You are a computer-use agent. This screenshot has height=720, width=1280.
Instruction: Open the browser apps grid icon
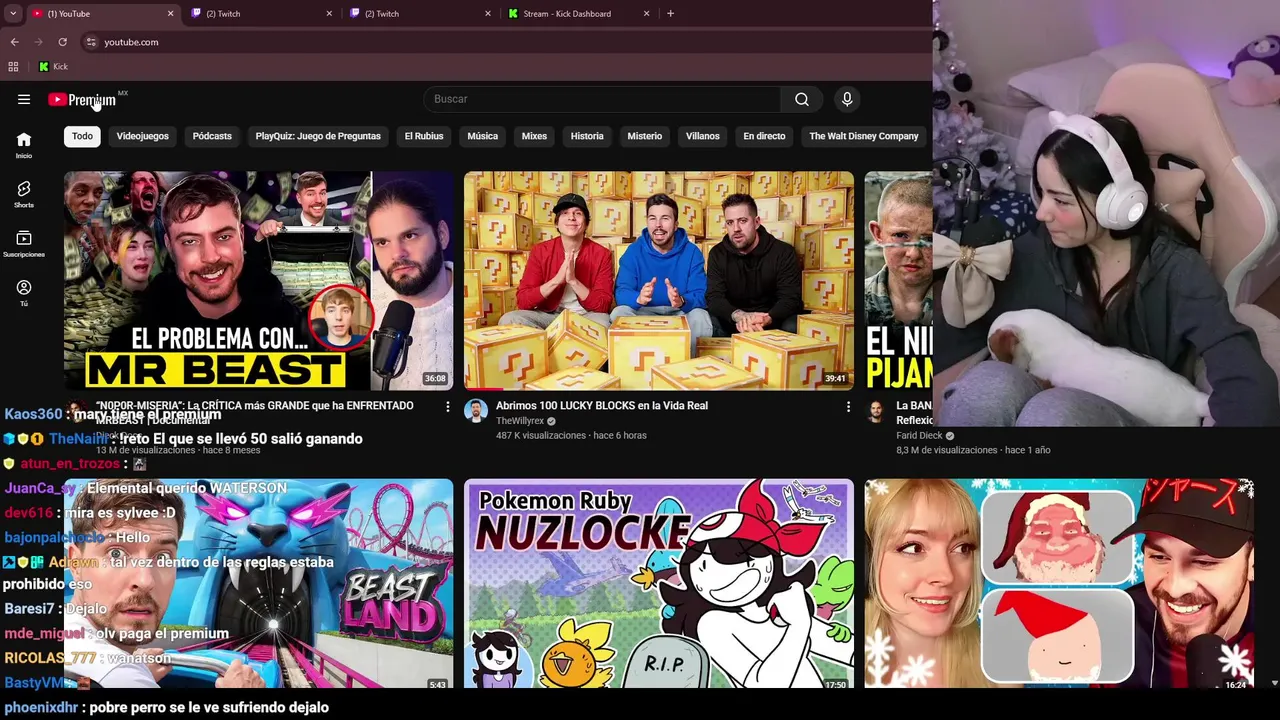click(x=13, y=66)
